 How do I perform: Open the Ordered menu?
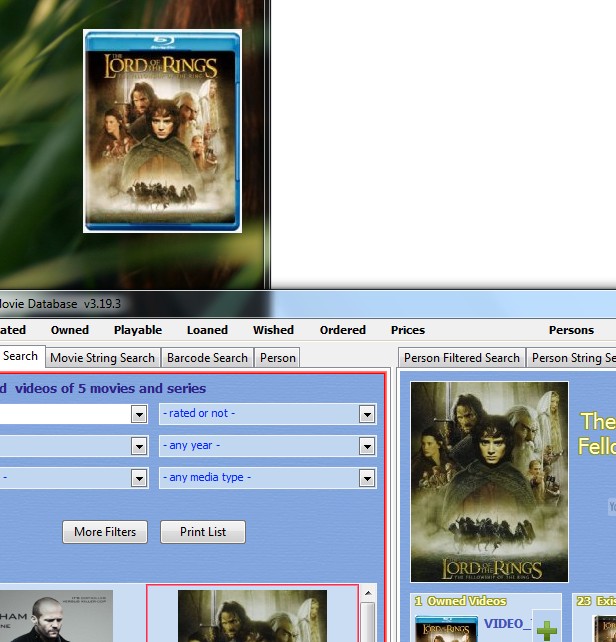(x=342, y=330)
